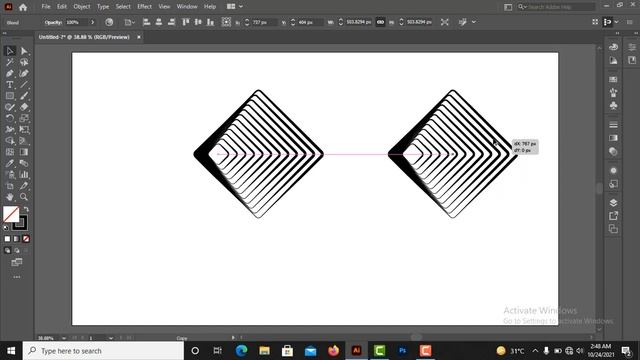Swap fill and stroke colors
This screenshot has height=360, width=640.
pyautogui.click(x=27, y=209)
